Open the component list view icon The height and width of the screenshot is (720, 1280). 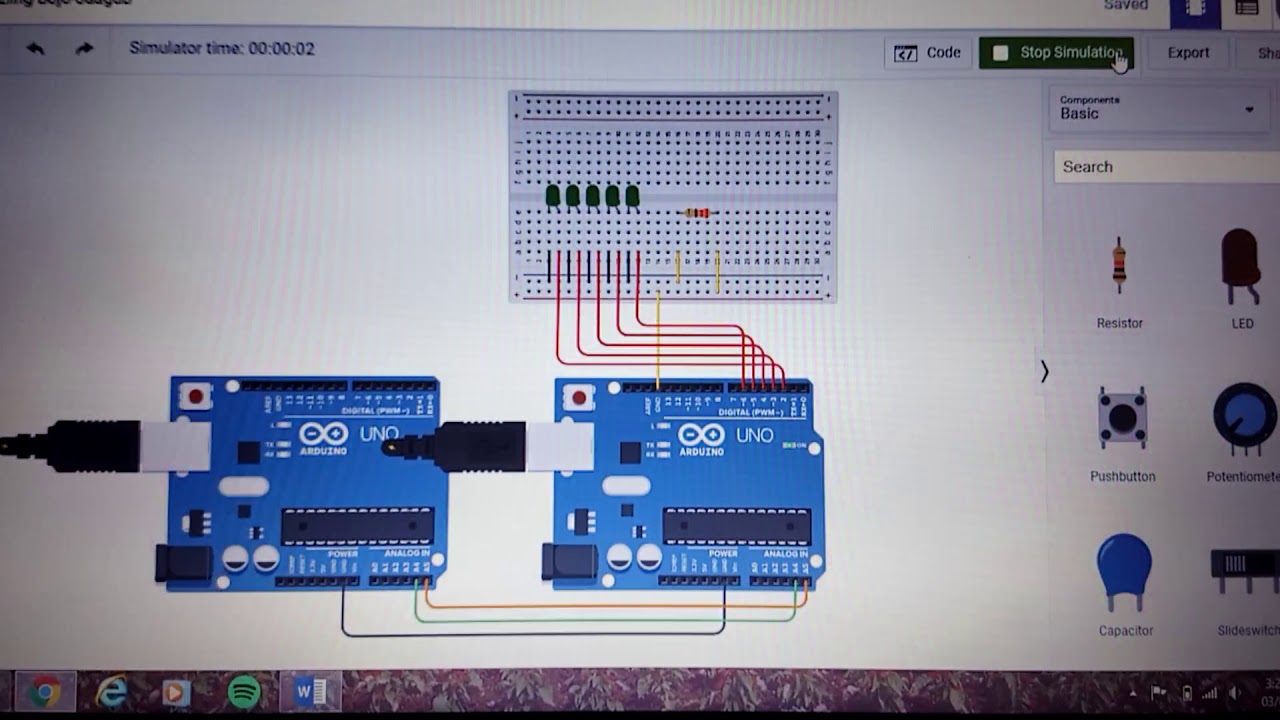[1246, 9]
